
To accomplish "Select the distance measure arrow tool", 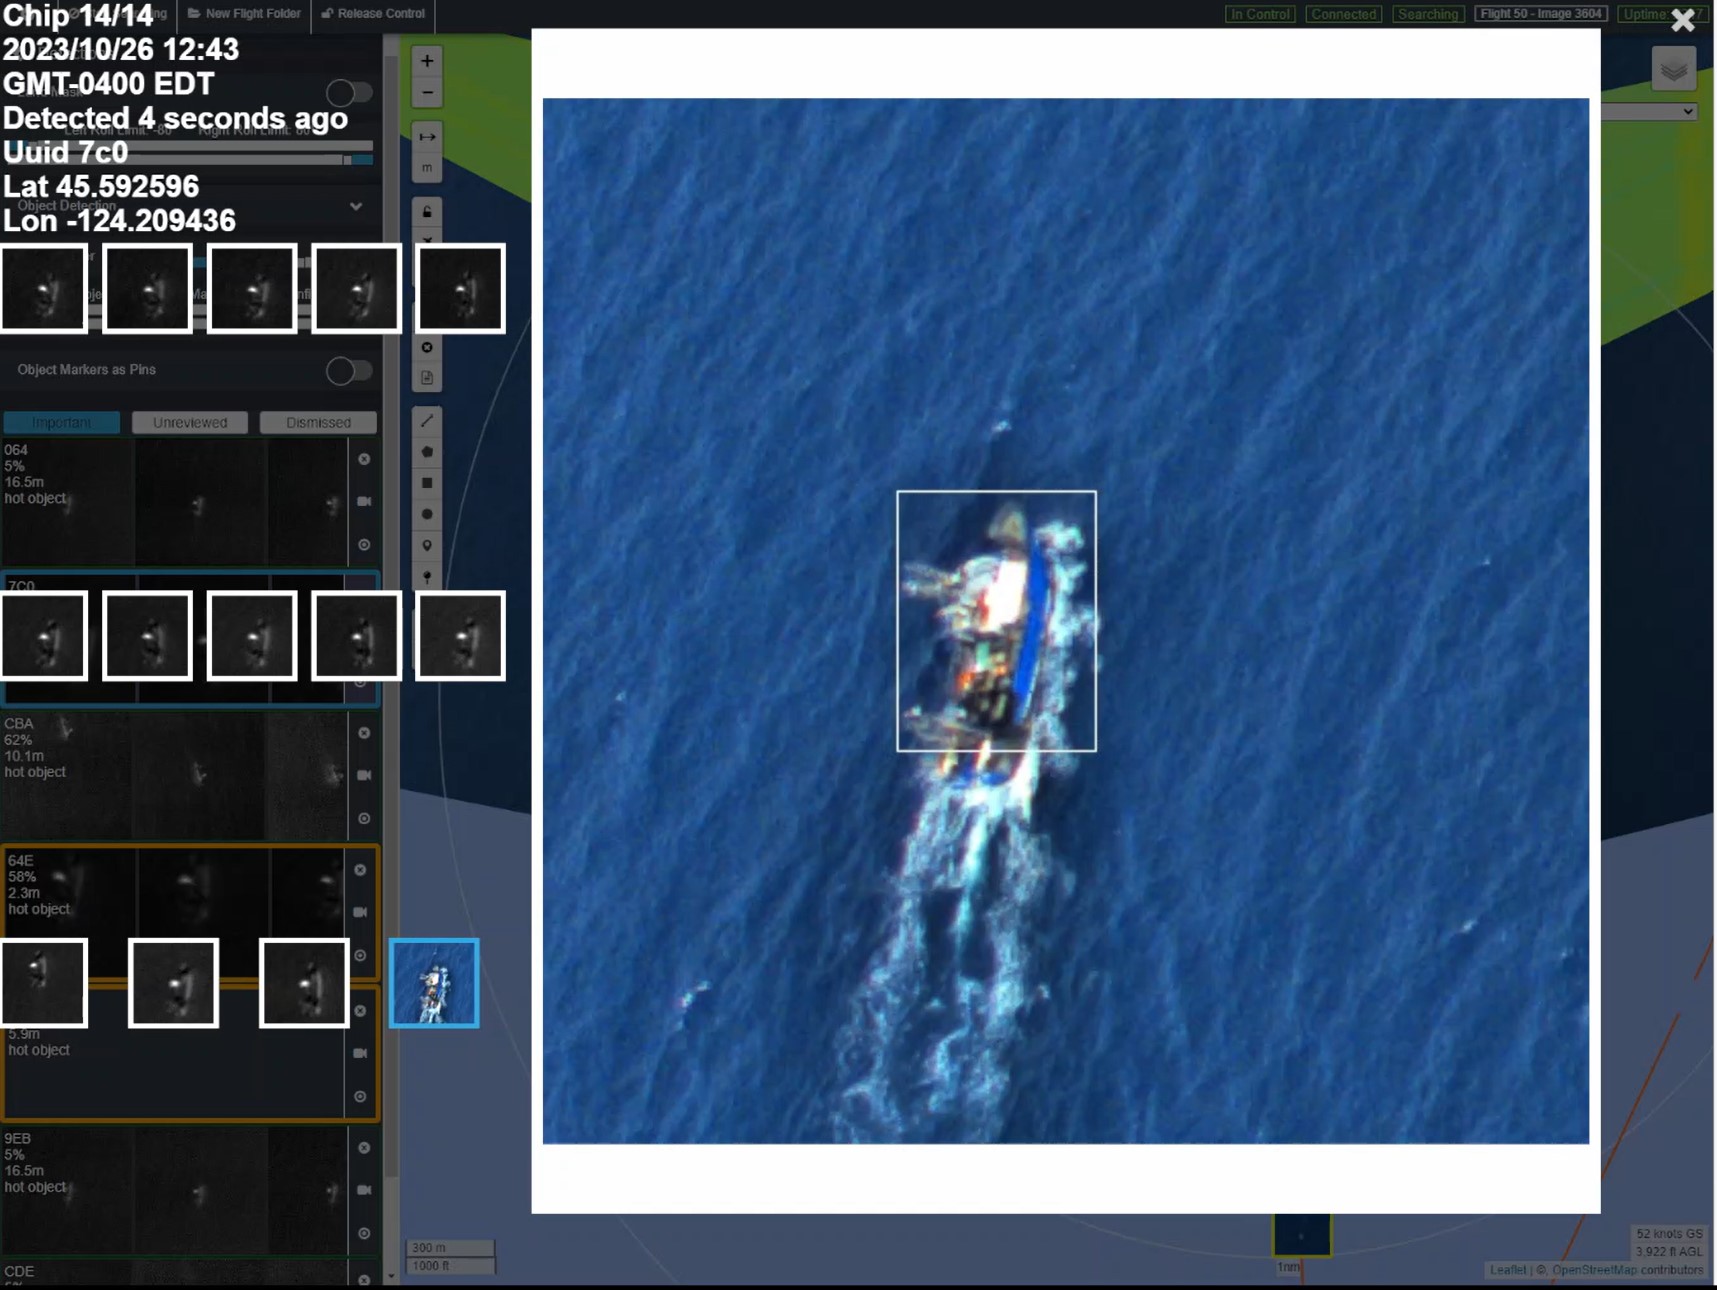I will (427, 137).
